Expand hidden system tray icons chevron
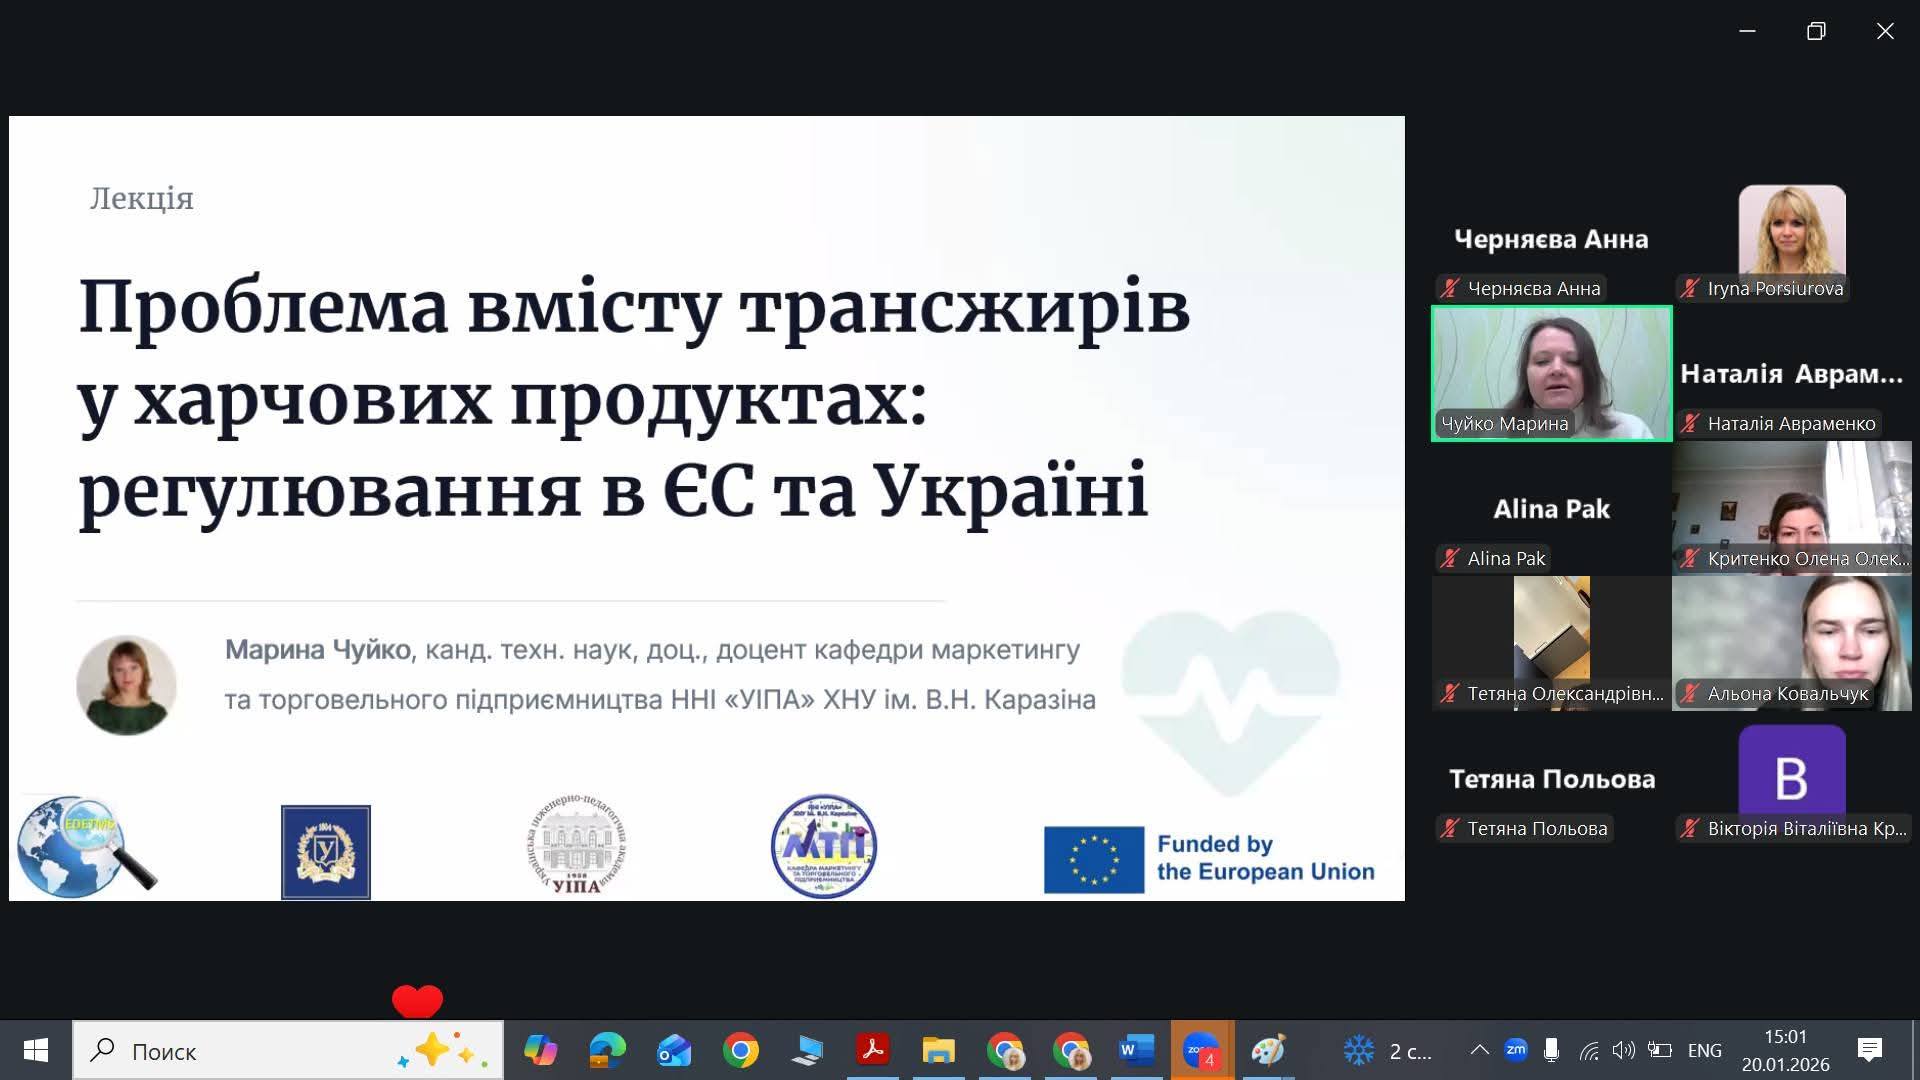This screenshot has height=1080, width=1920. pos(1479,1050)
